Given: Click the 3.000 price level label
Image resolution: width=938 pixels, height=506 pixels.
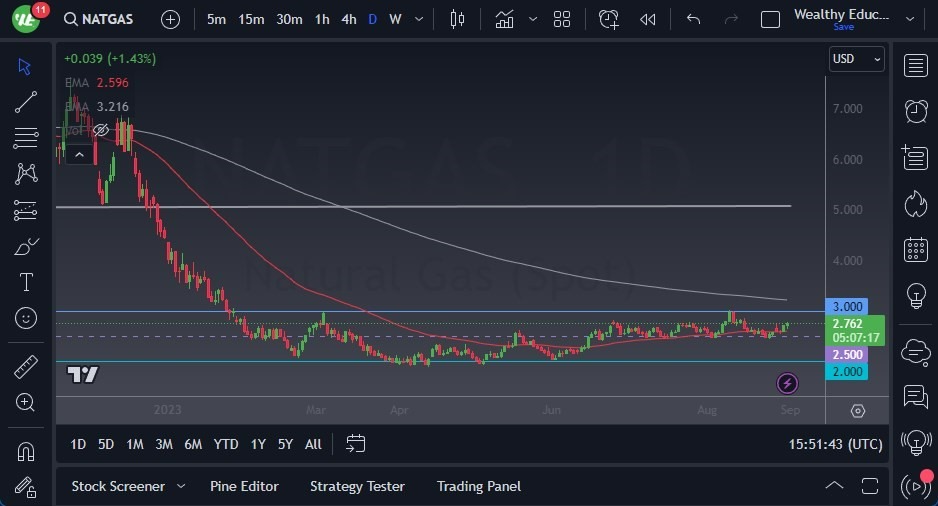Looking at the screenshot, I should click(x=846, y=306).
